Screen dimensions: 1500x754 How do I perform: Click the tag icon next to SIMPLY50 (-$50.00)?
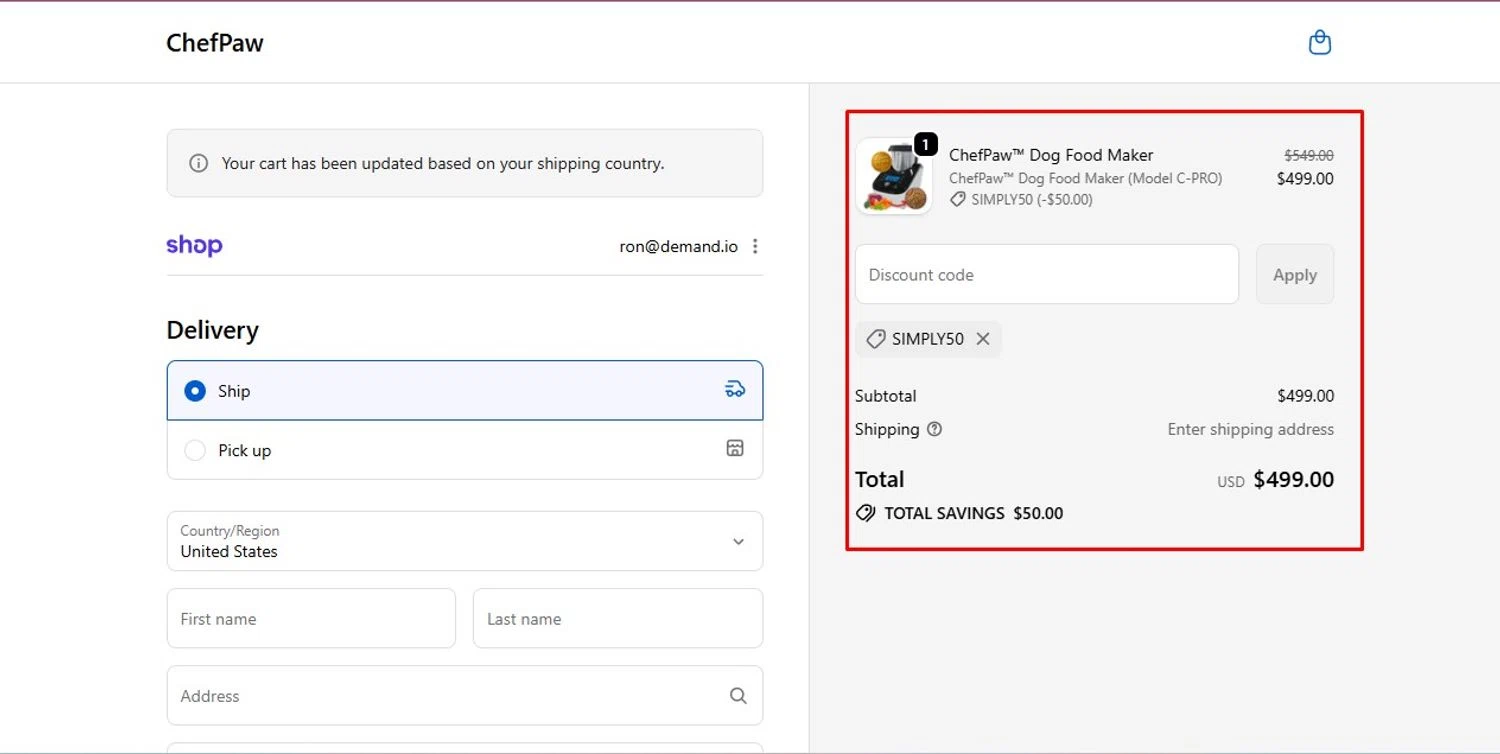pos(957,199)
